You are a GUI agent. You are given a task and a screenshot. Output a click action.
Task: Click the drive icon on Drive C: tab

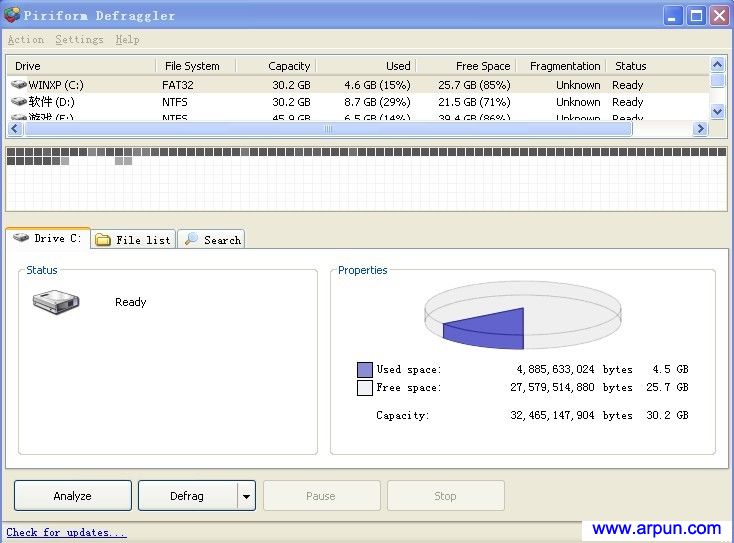(20, 239)
